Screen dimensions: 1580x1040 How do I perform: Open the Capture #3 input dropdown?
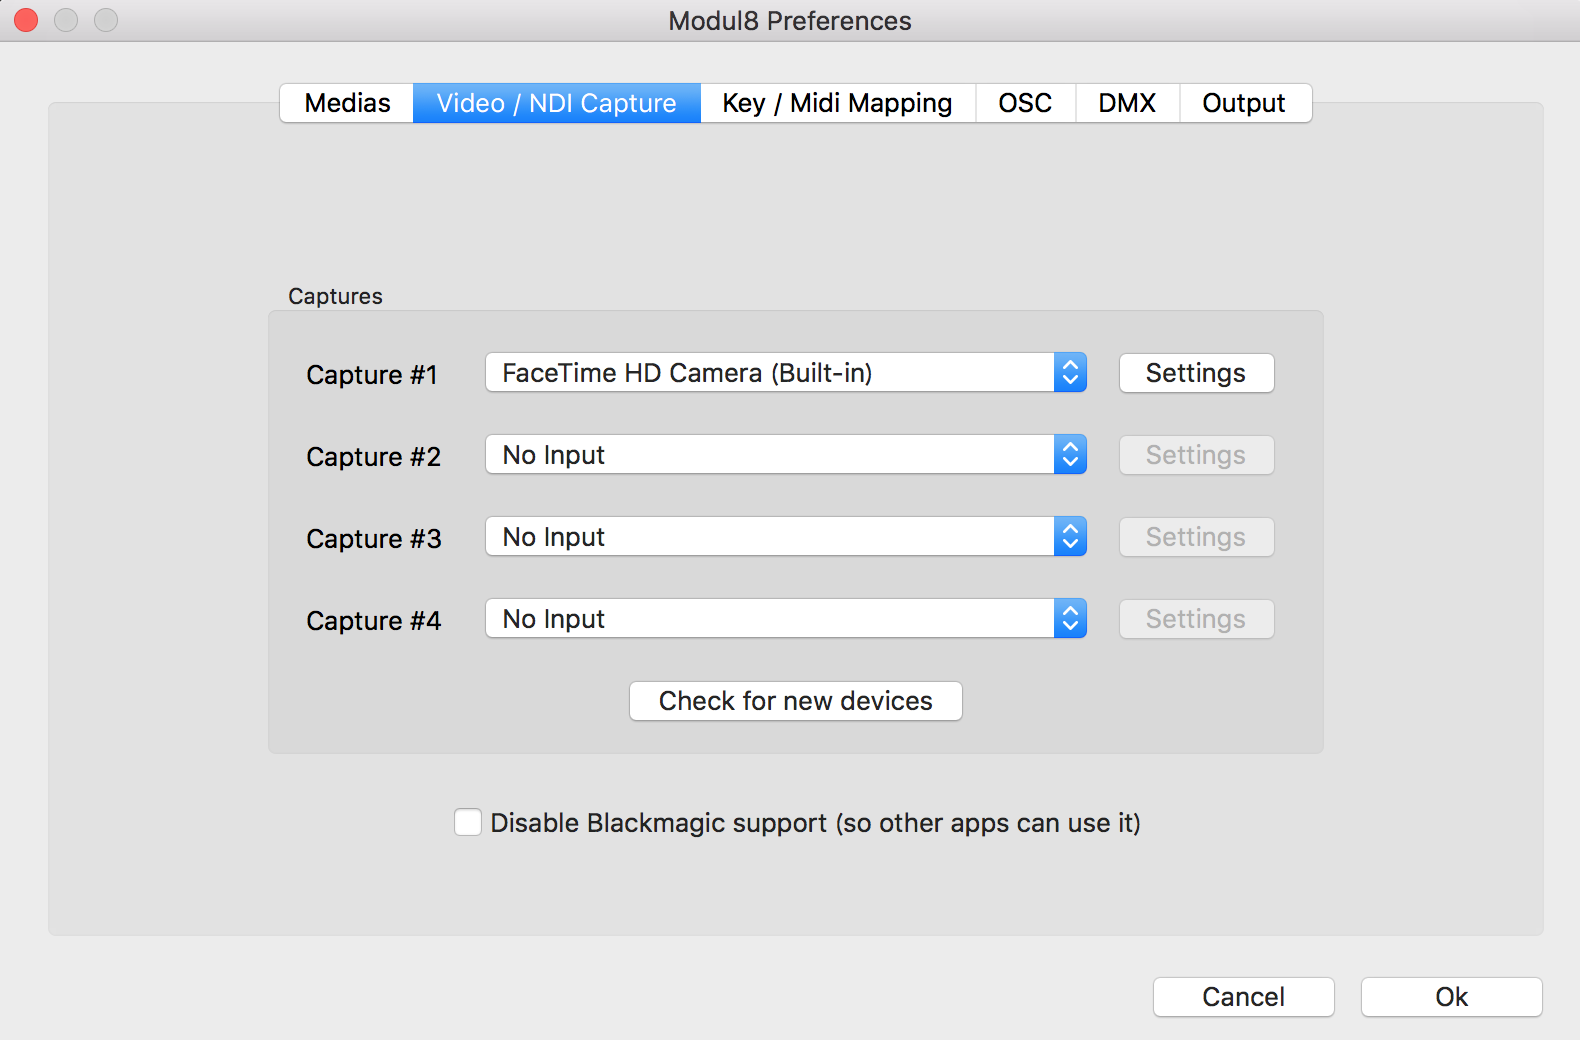tap(770, 537)
